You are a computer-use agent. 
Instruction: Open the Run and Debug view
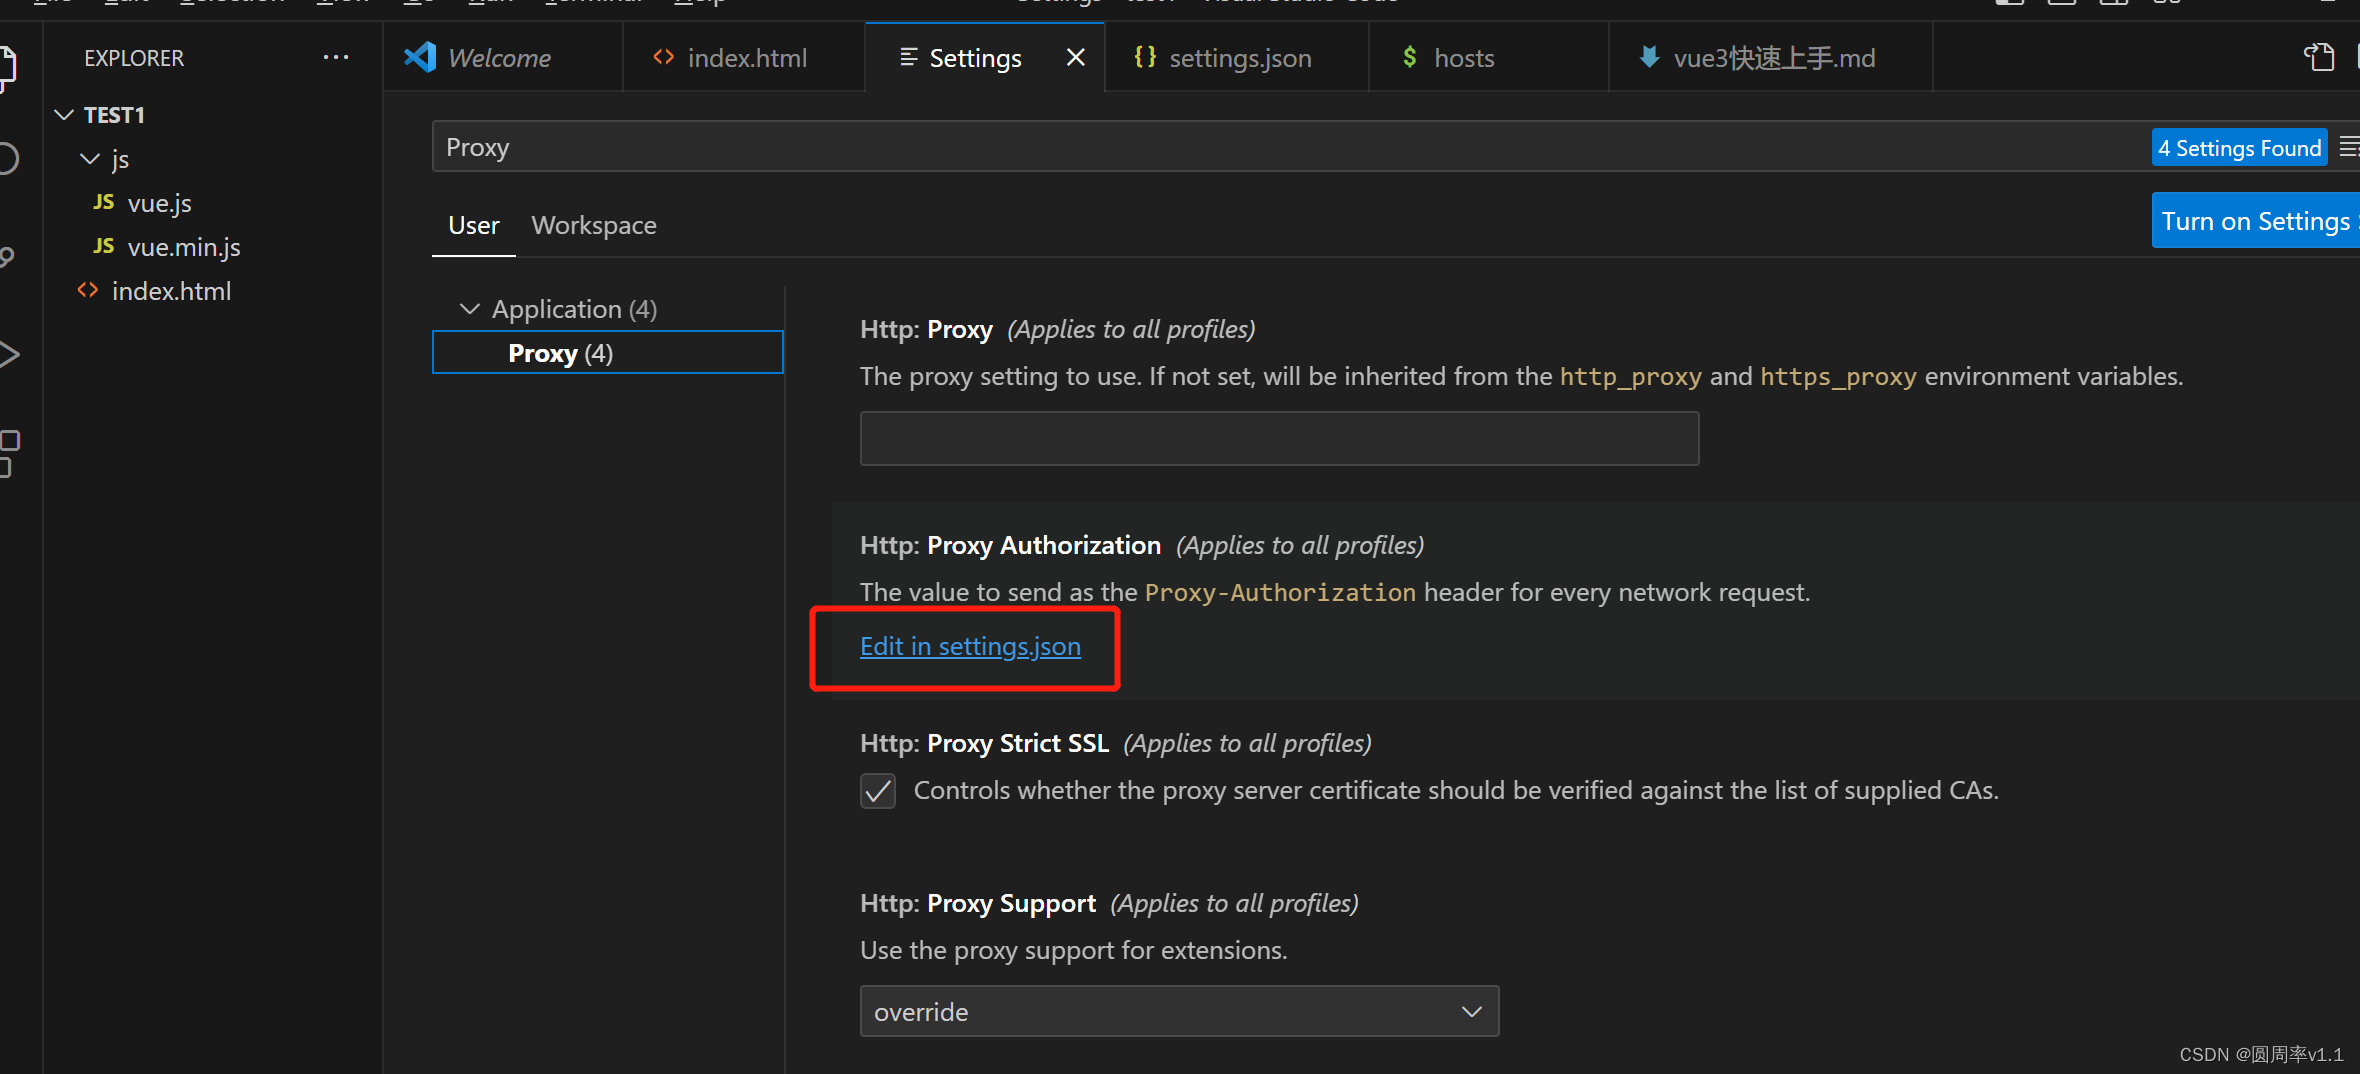tap(10, 353)
